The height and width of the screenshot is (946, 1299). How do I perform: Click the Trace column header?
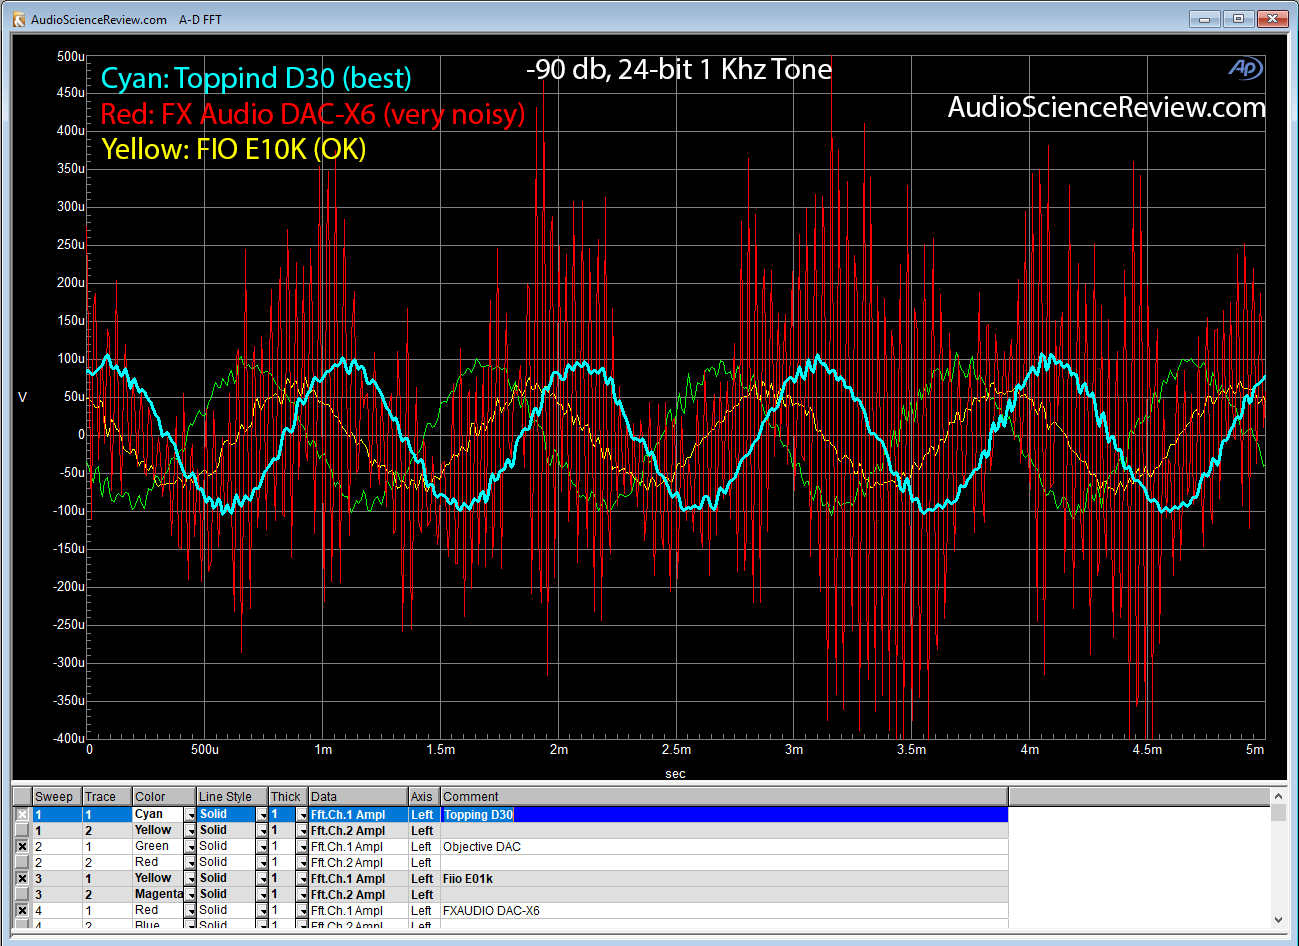coord(107,797)
